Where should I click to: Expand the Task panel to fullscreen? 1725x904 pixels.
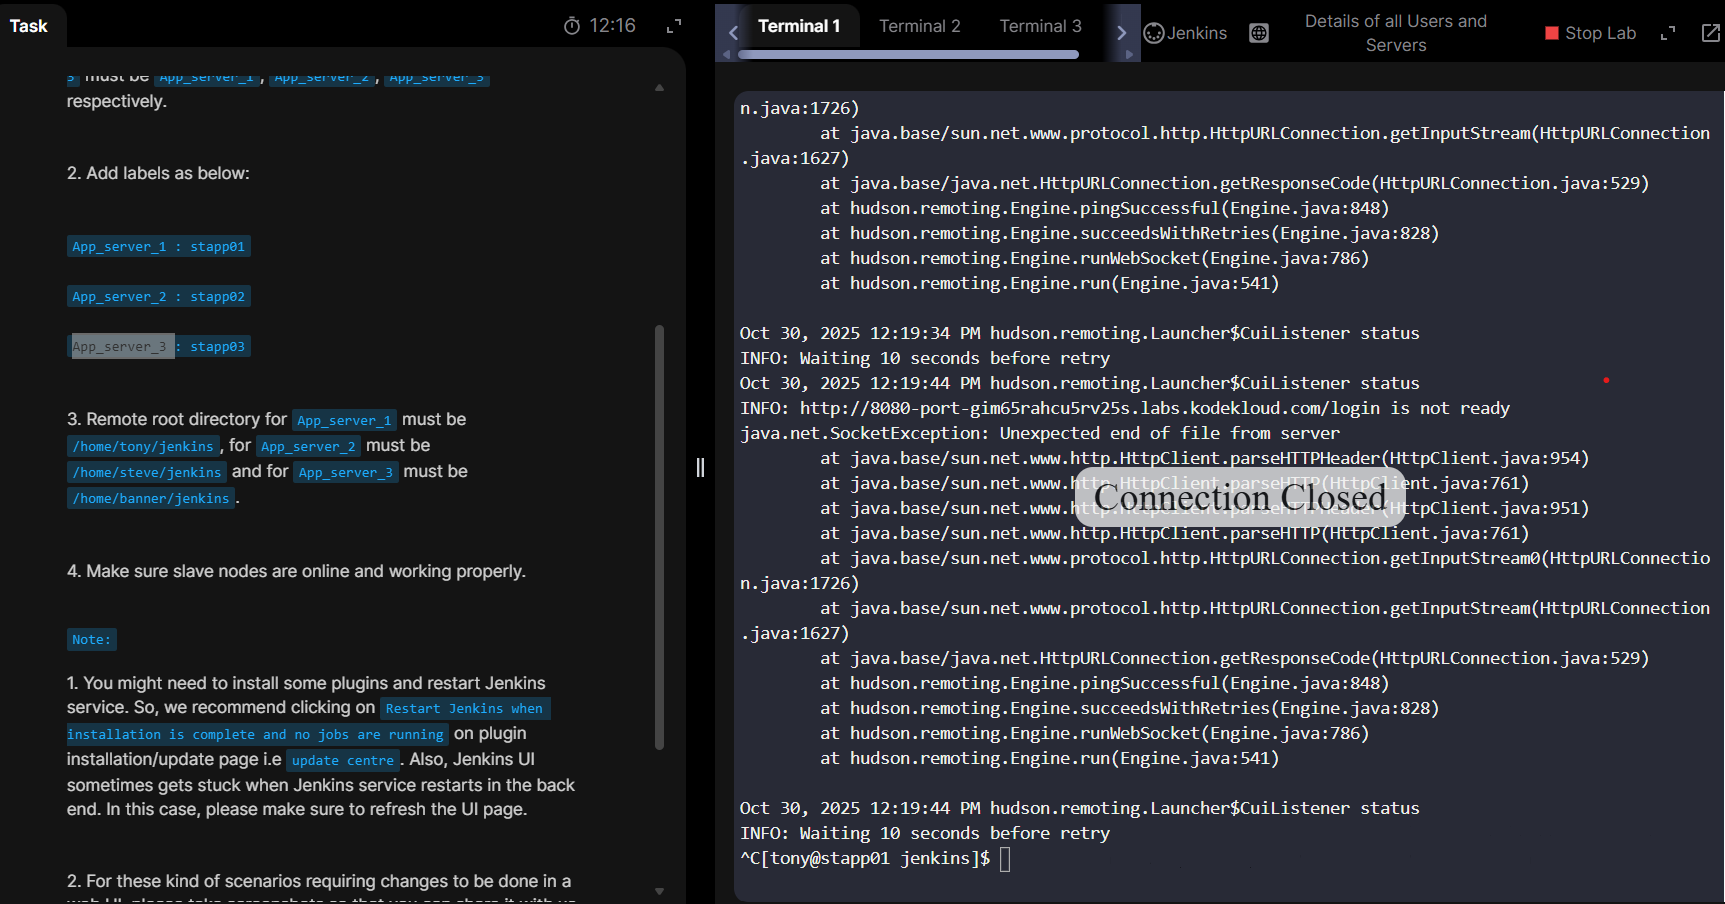pyautogui.click(x=674, y=26)
